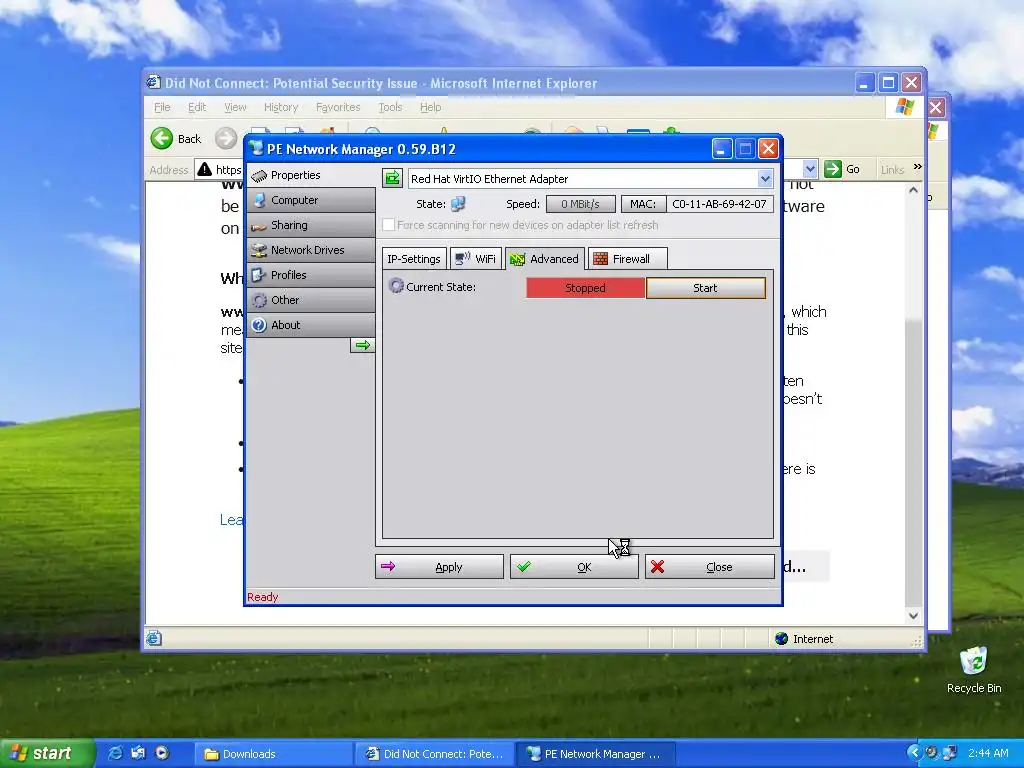Open the File menu in Internet Explorer
1024x768 pixels.
tap(162, 107)
